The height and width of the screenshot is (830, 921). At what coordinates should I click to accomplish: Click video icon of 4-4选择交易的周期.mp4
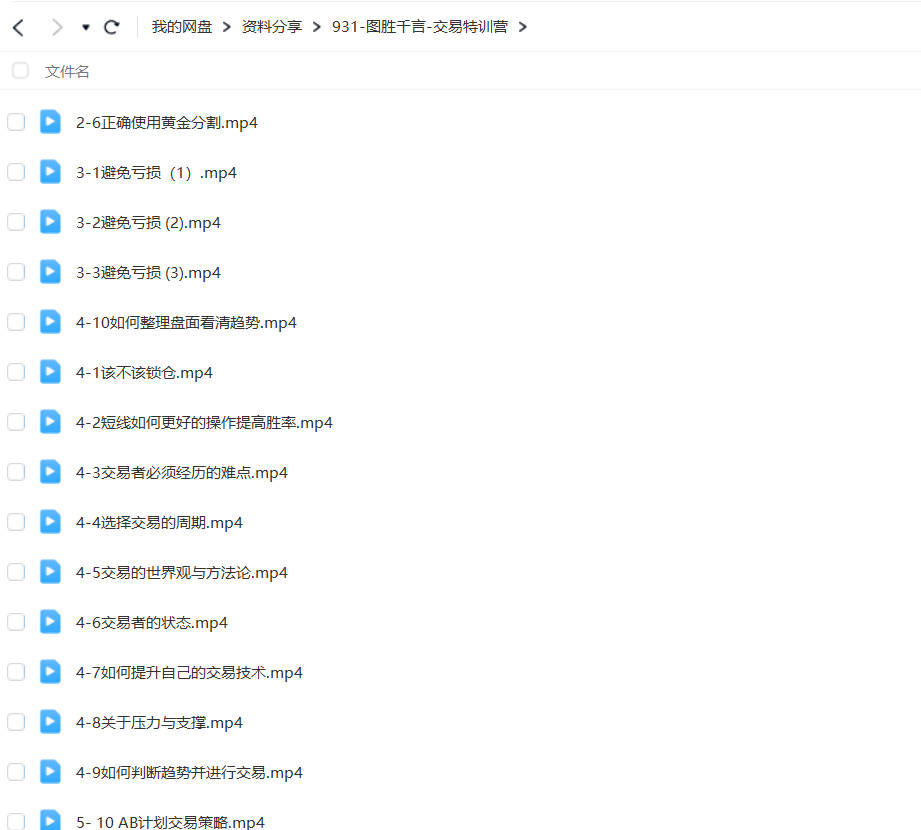point(50,521)
